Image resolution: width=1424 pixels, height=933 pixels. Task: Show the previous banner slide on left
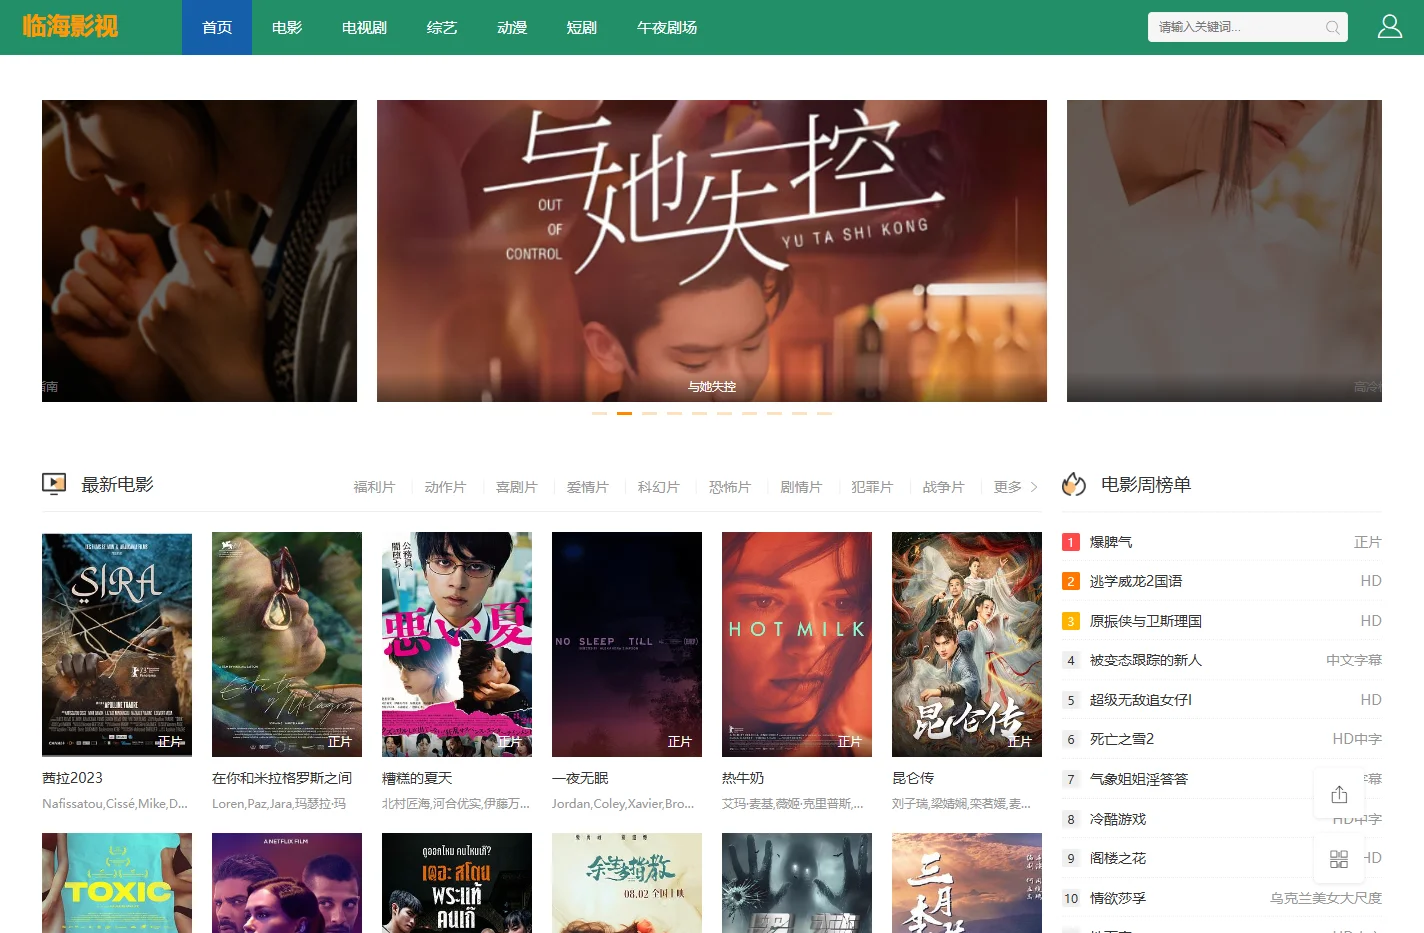point(199,251)
